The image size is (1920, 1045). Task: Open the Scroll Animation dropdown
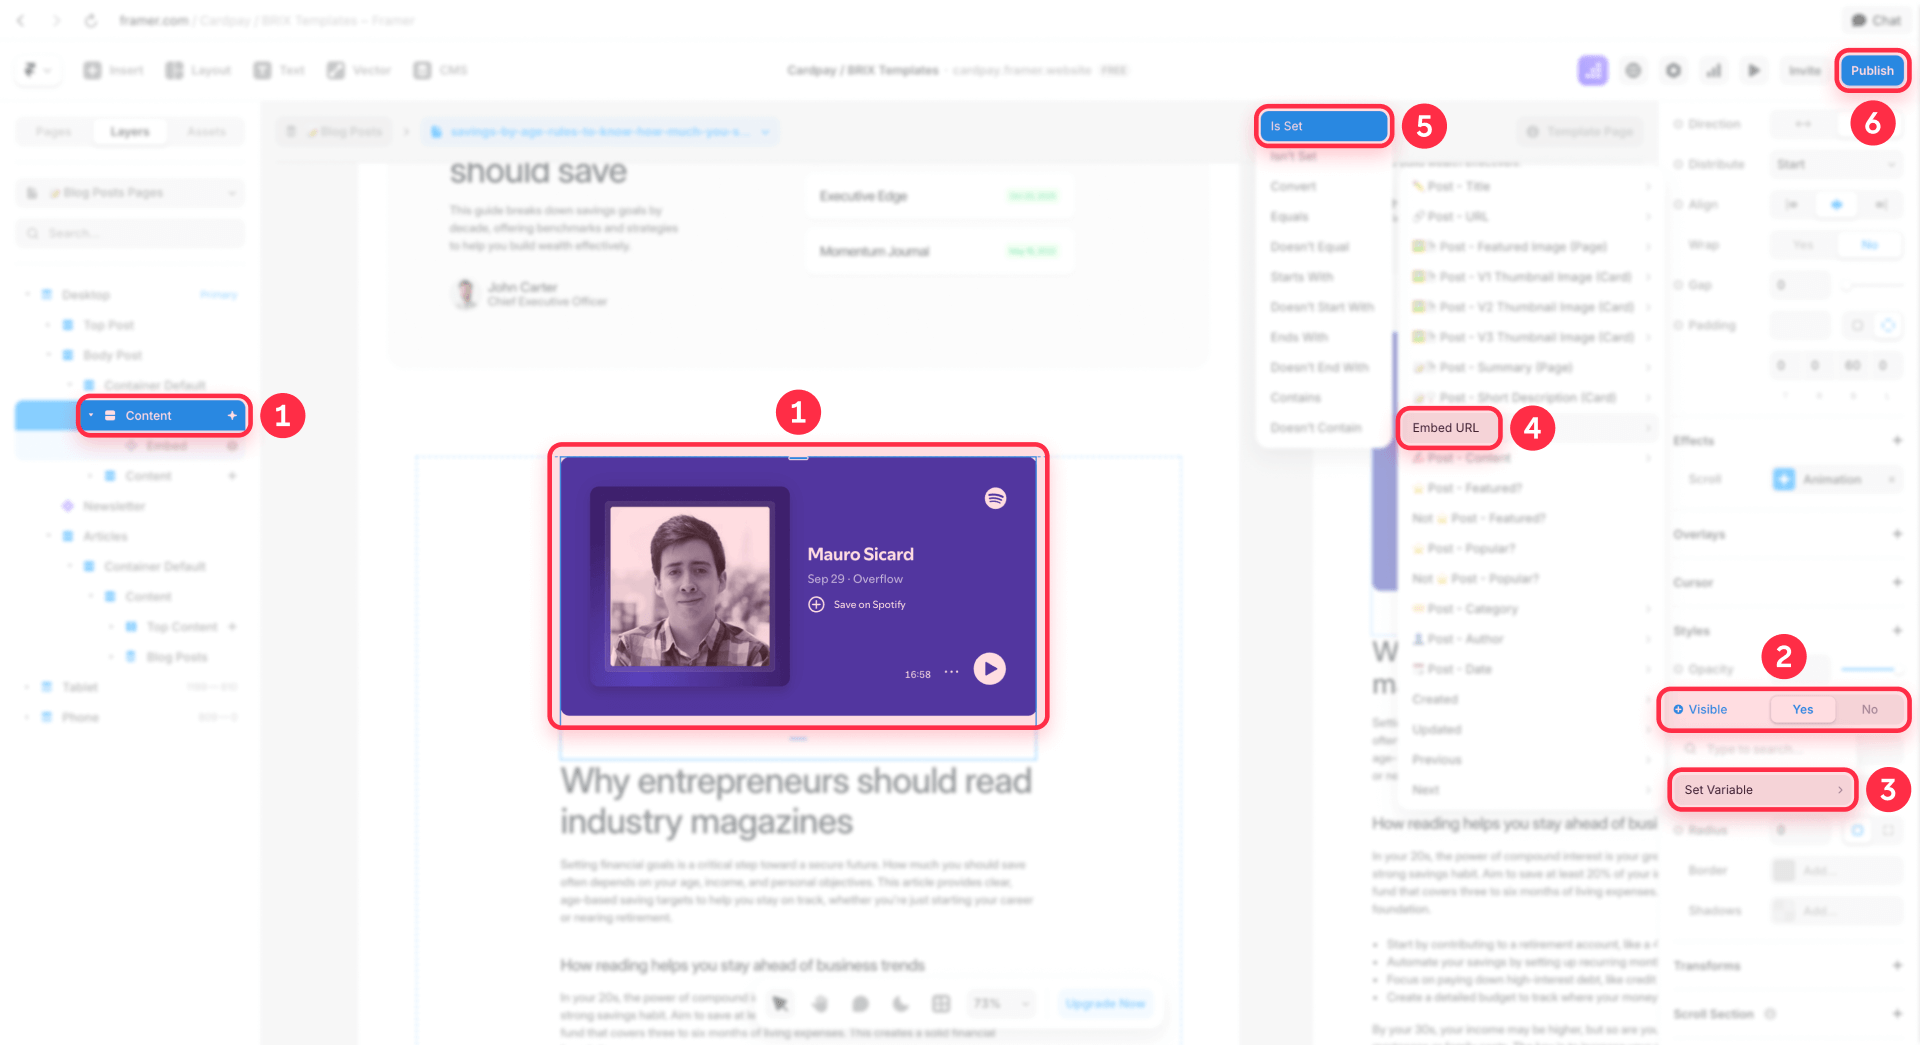tap(1836, 479)
